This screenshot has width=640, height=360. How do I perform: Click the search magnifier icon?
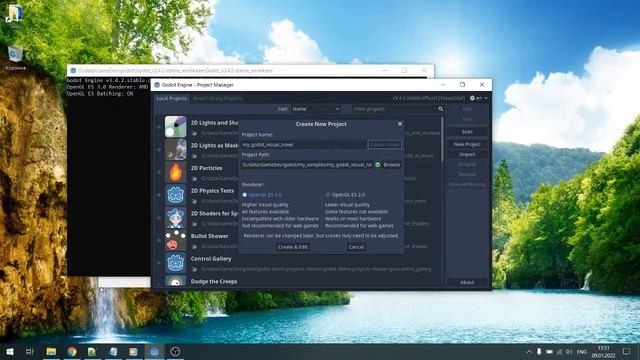pyautogui.click(x=440, y=109)
